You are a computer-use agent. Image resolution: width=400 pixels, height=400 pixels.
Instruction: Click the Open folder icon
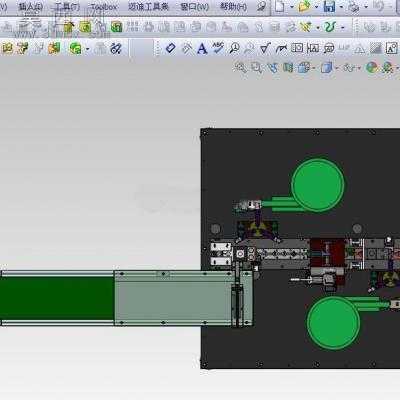point(305,6)
